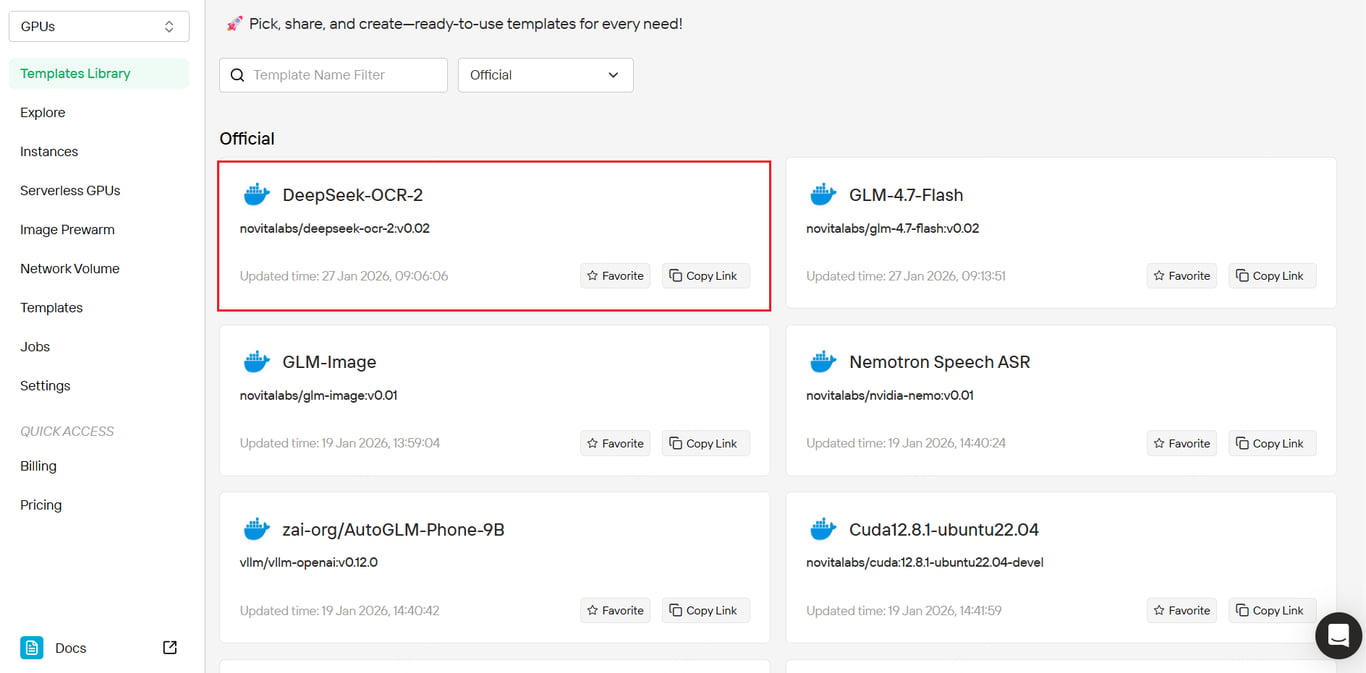Image resolution: width=1366 pixels, height=673 pixels.
Task: Open the GPUs product selector dropdown
Action: coord(99,26)
